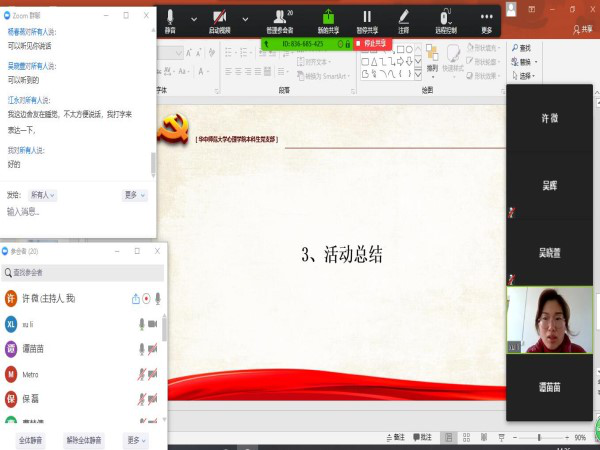
Task: Click the PowerPoint zoom slider in status bar
Action: (x=539, y=438)
